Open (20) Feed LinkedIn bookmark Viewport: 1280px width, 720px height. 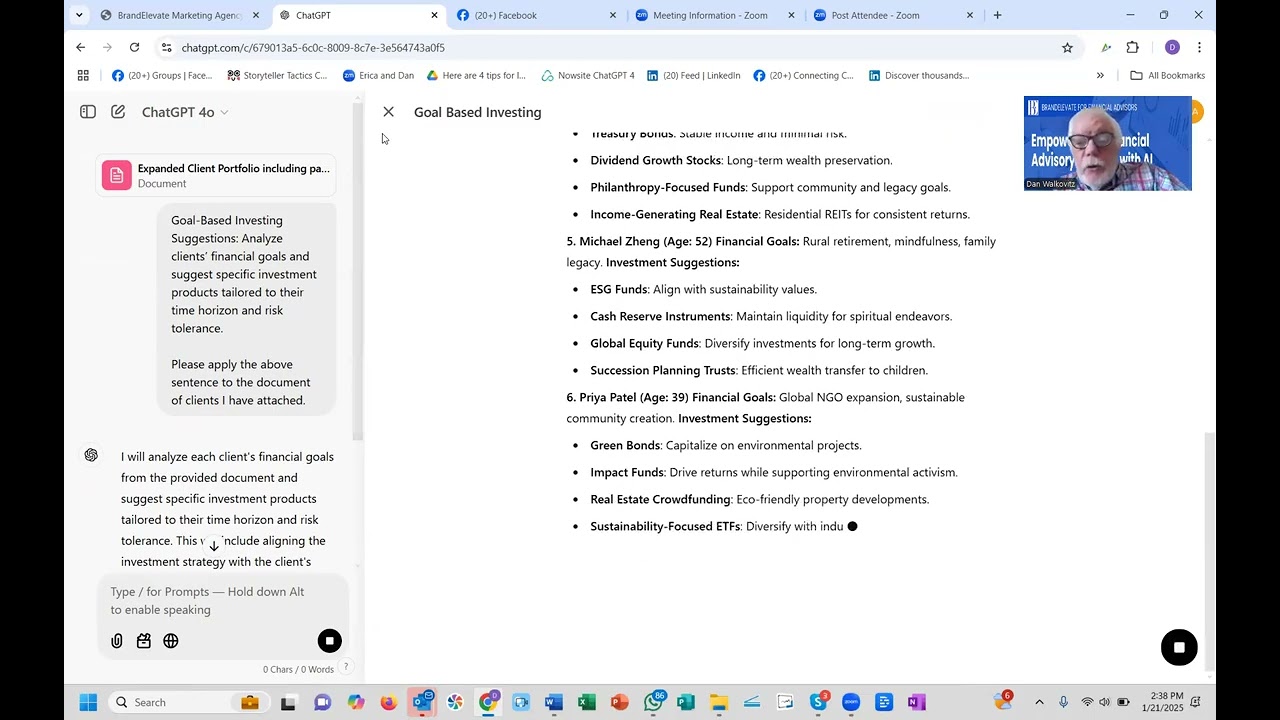693,75
